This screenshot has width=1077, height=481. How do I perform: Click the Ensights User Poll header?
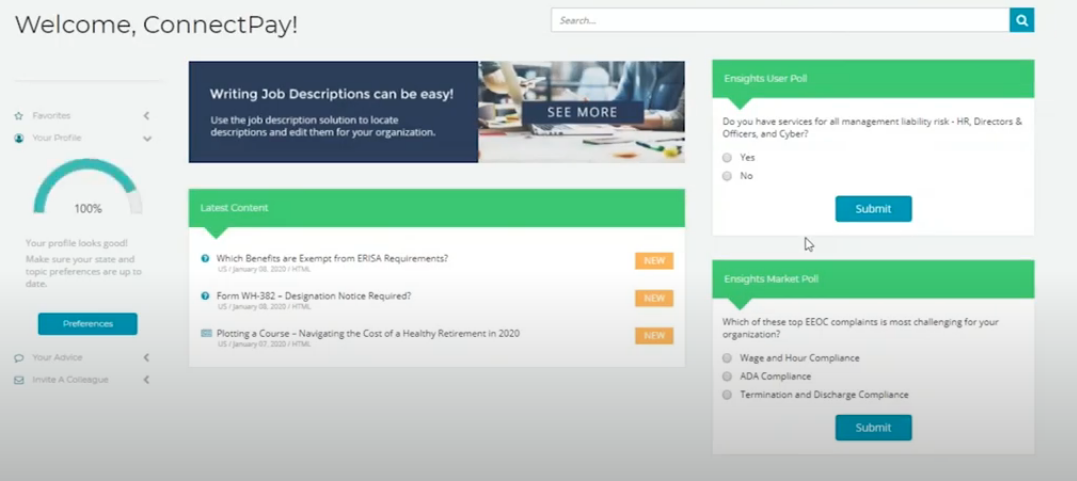click(x=873, y=78)
